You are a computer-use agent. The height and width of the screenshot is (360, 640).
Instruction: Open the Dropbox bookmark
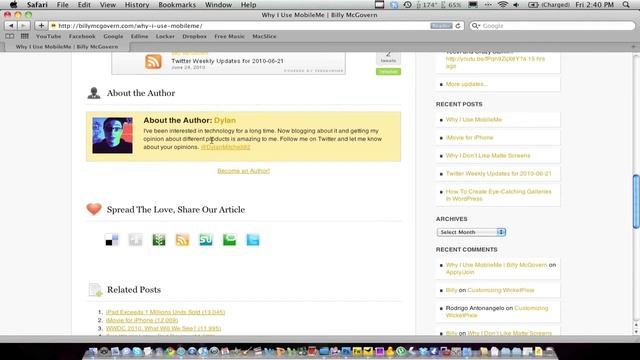pos(194,36)
